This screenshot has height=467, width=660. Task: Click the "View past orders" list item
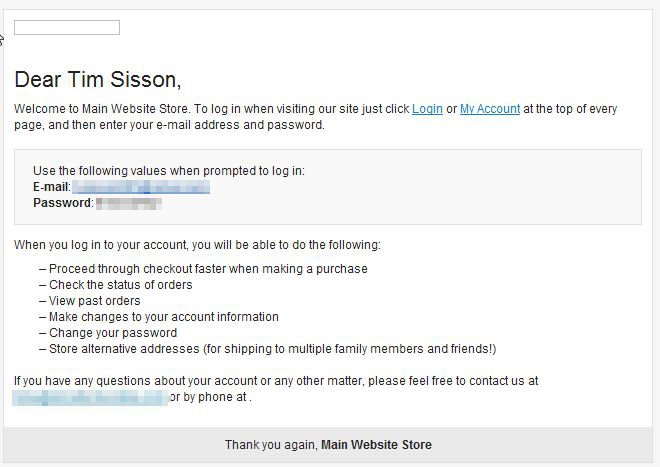94,301
